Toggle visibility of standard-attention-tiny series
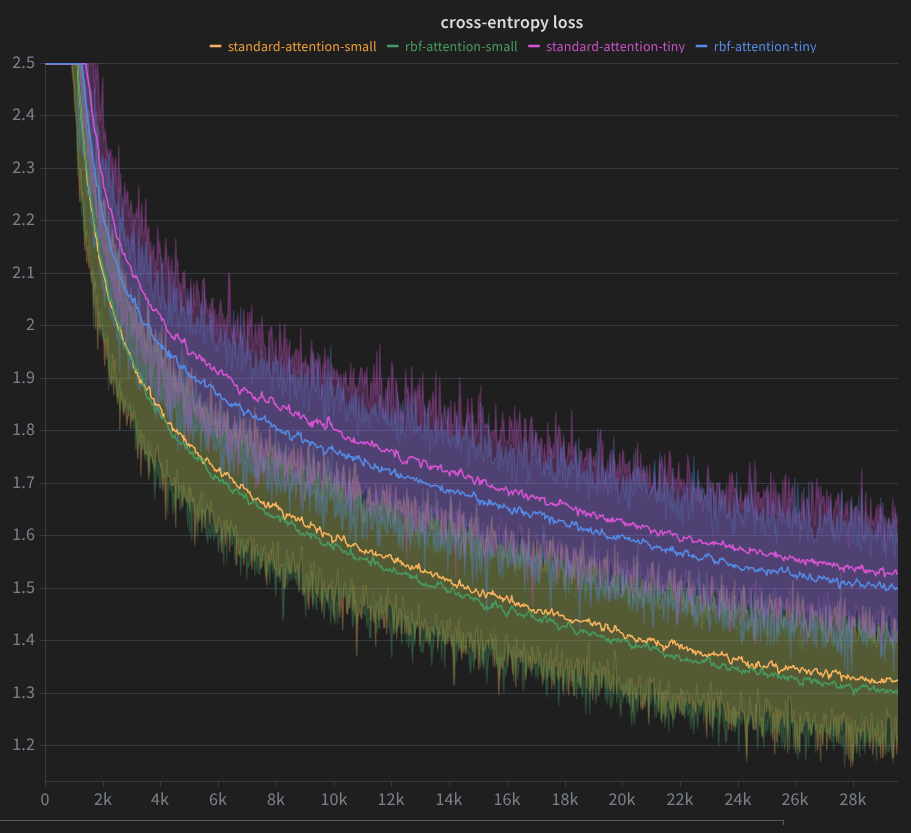The width and height of the screenshot is (911, 833). pos(615,46)
